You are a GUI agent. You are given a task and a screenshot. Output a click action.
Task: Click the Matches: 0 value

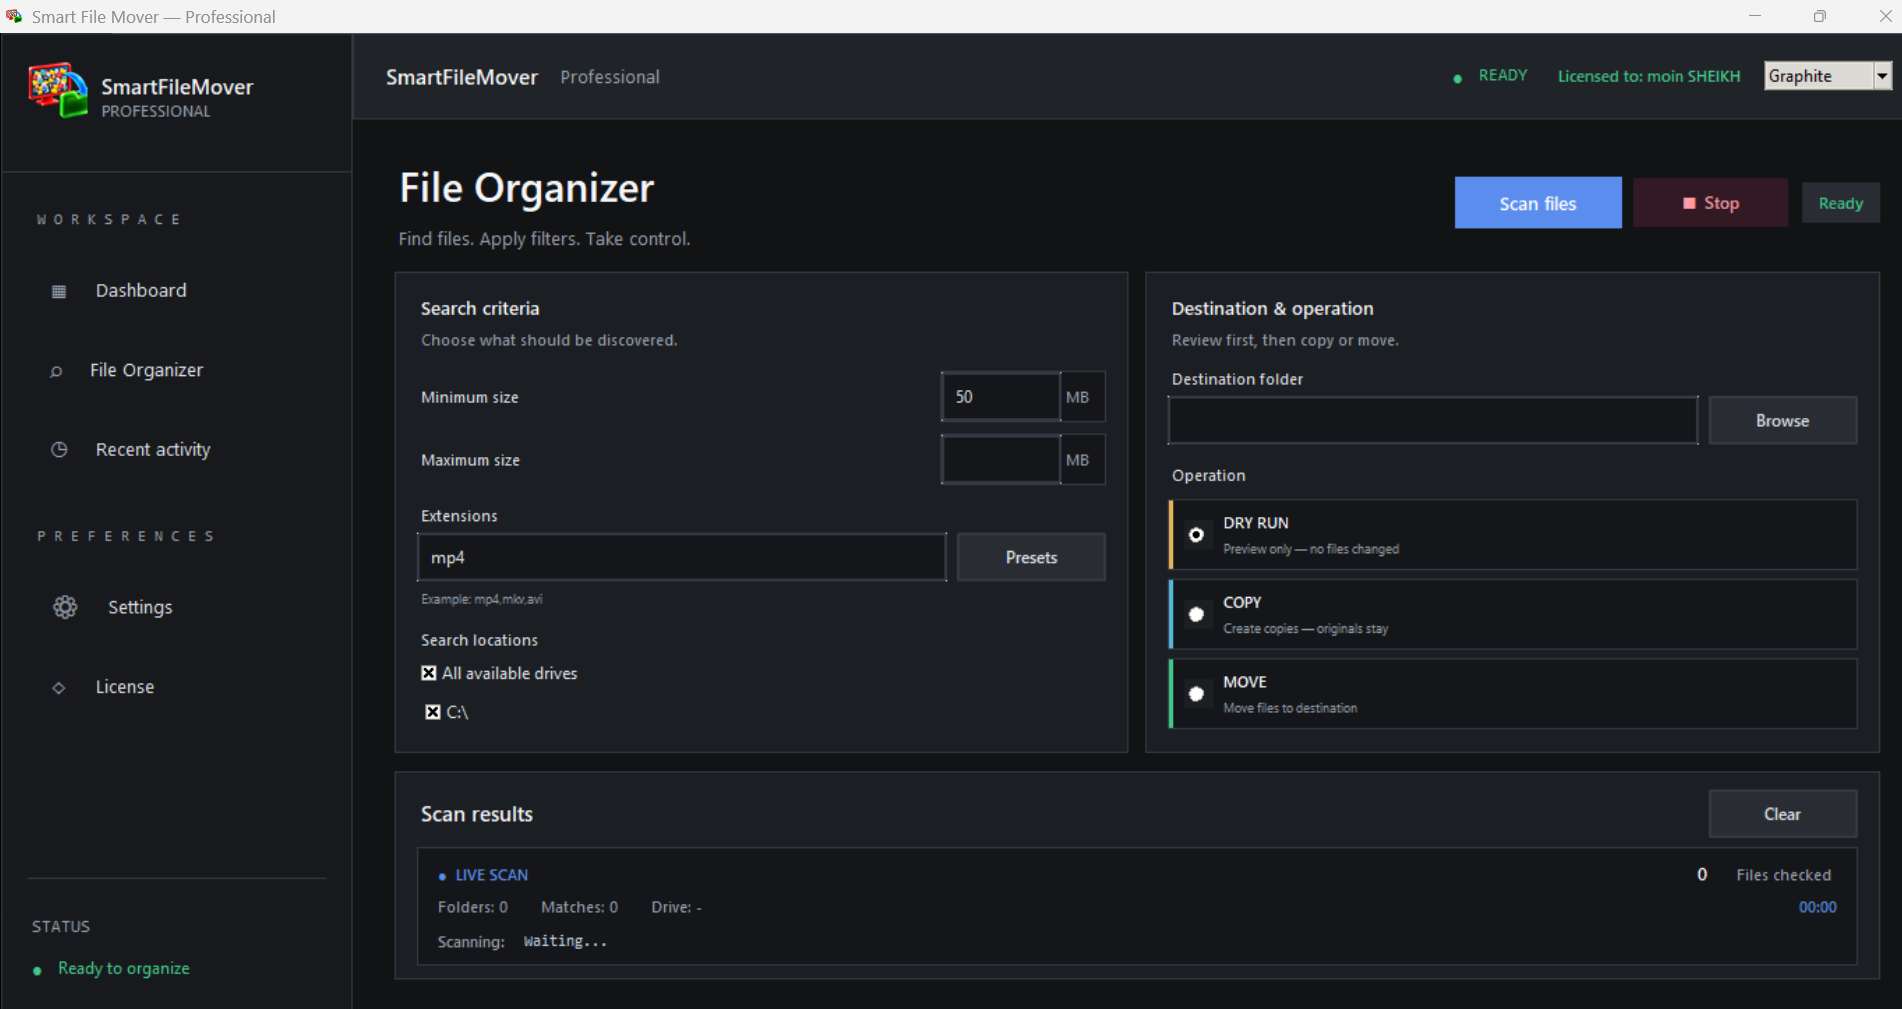(x=579, y=907)
